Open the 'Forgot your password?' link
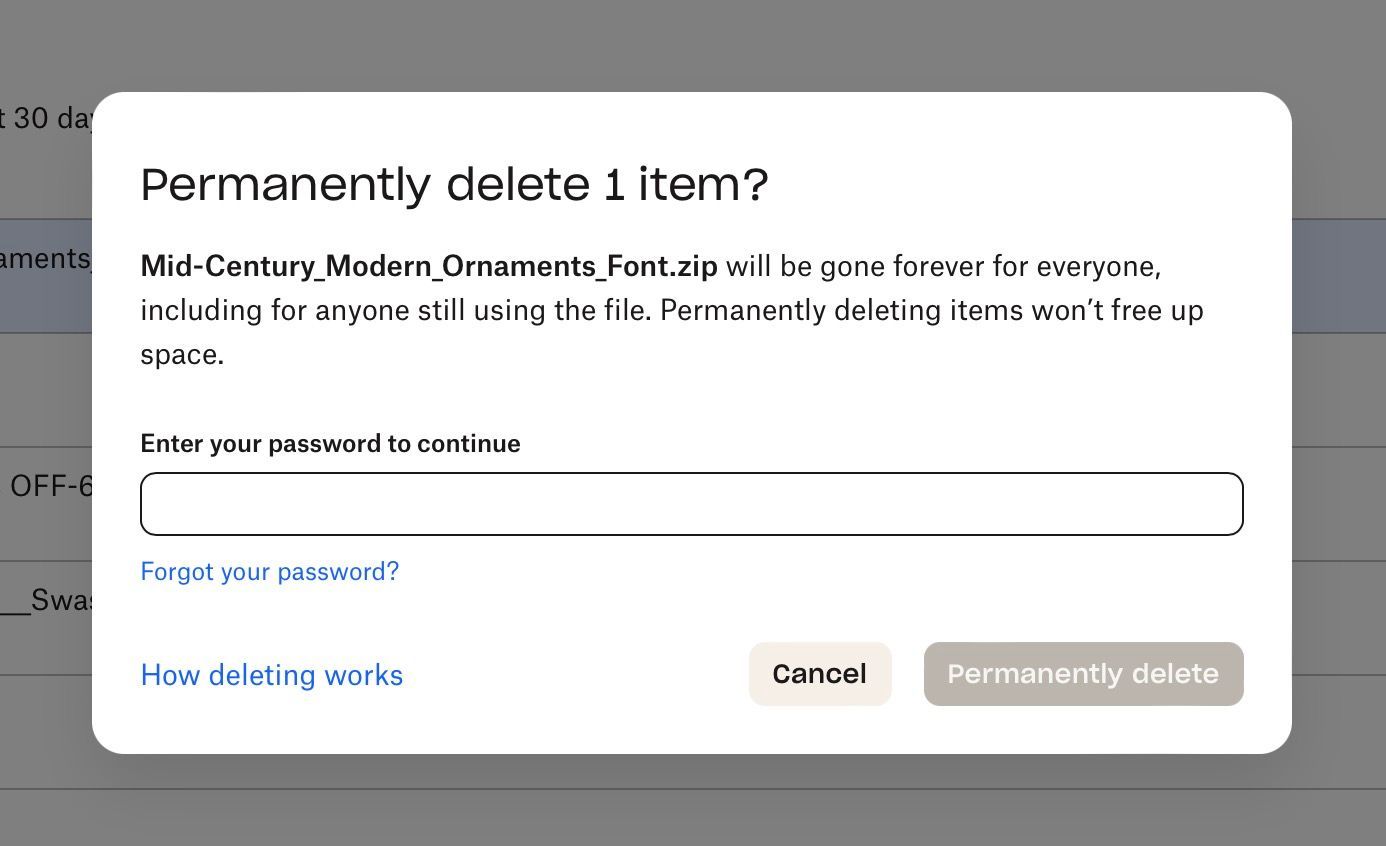 pos(269,571)
